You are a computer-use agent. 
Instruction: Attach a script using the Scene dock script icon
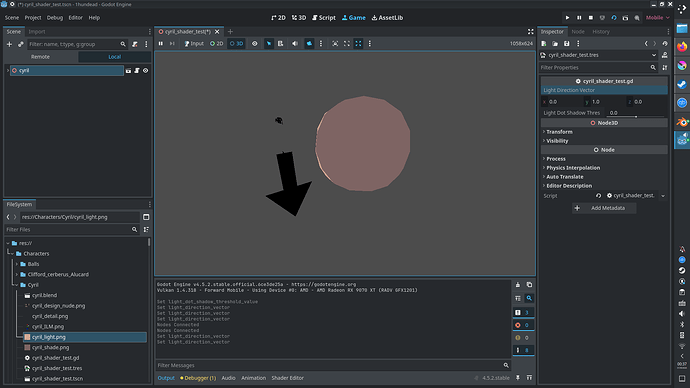135,44
